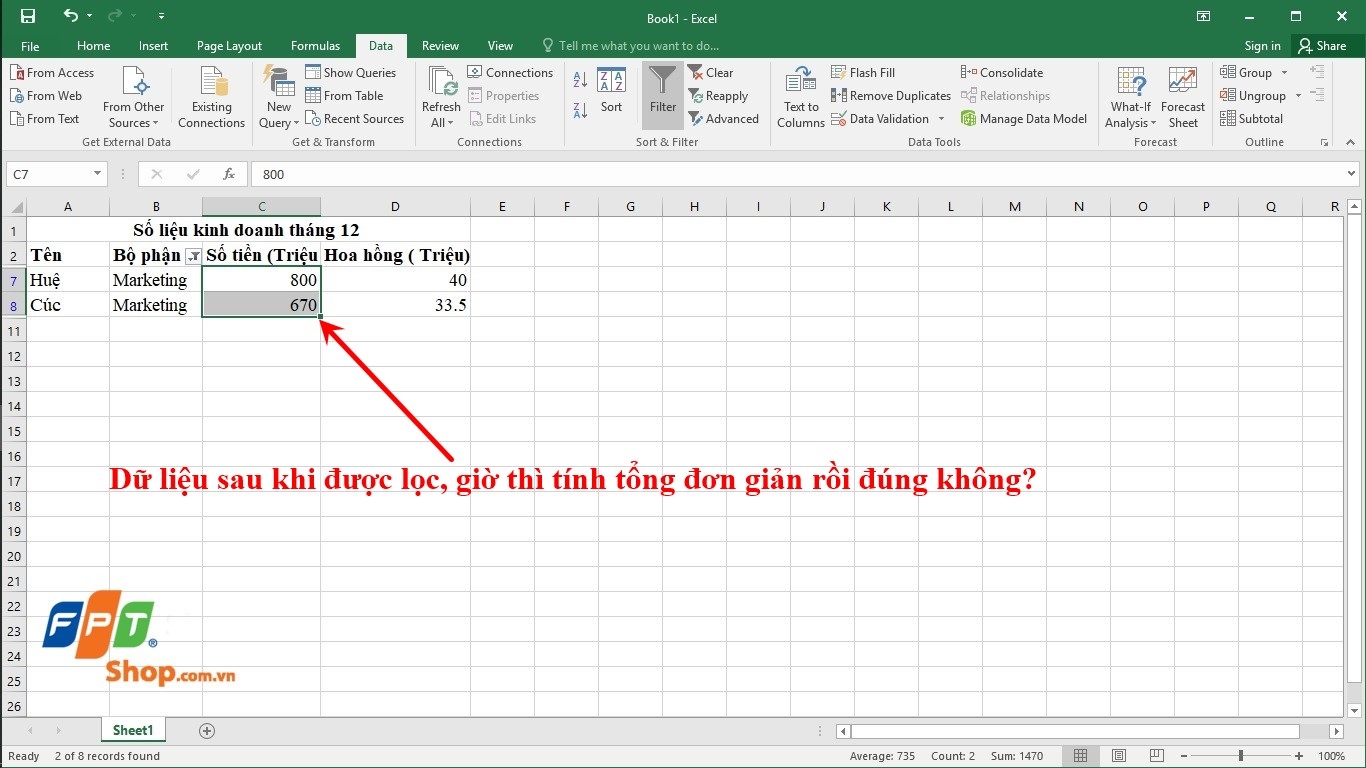Switch to the Formulas tab
The height and width of the screenshot is (768, 1366).
point(315,46)
